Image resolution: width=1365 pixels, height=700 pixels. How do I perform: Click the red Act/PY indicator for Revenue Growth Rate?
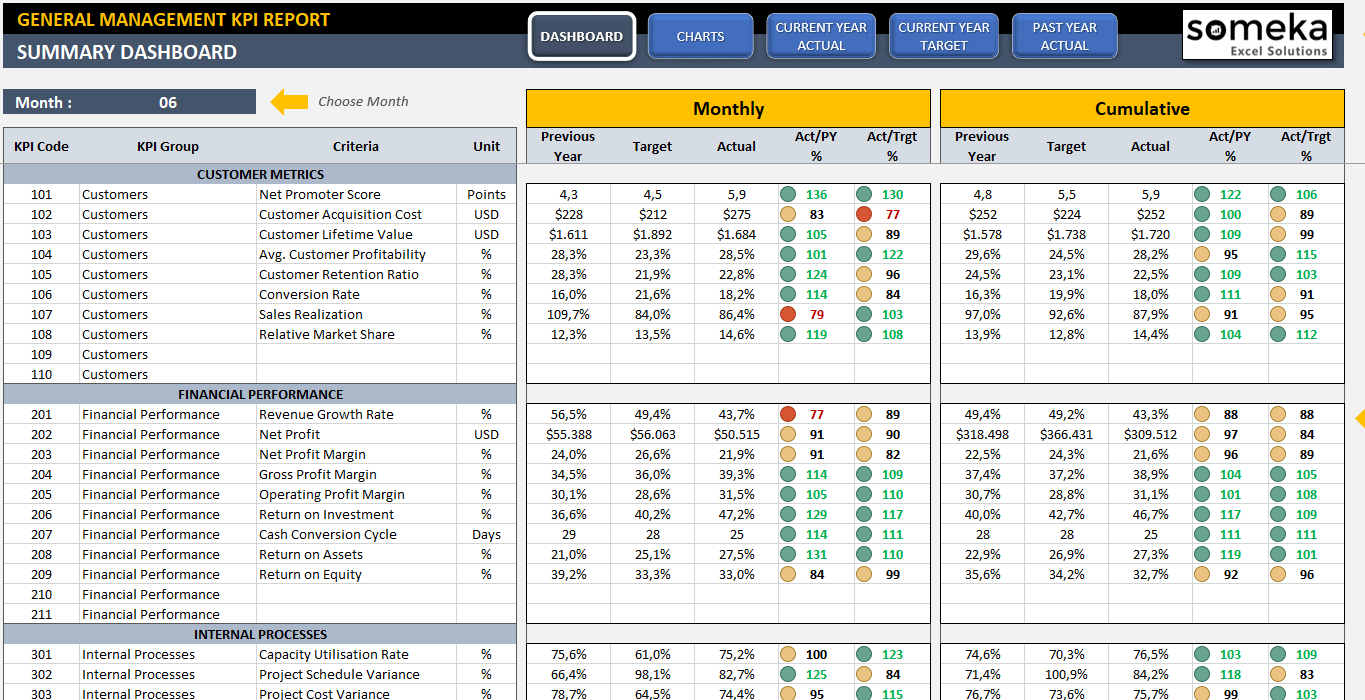787,414
